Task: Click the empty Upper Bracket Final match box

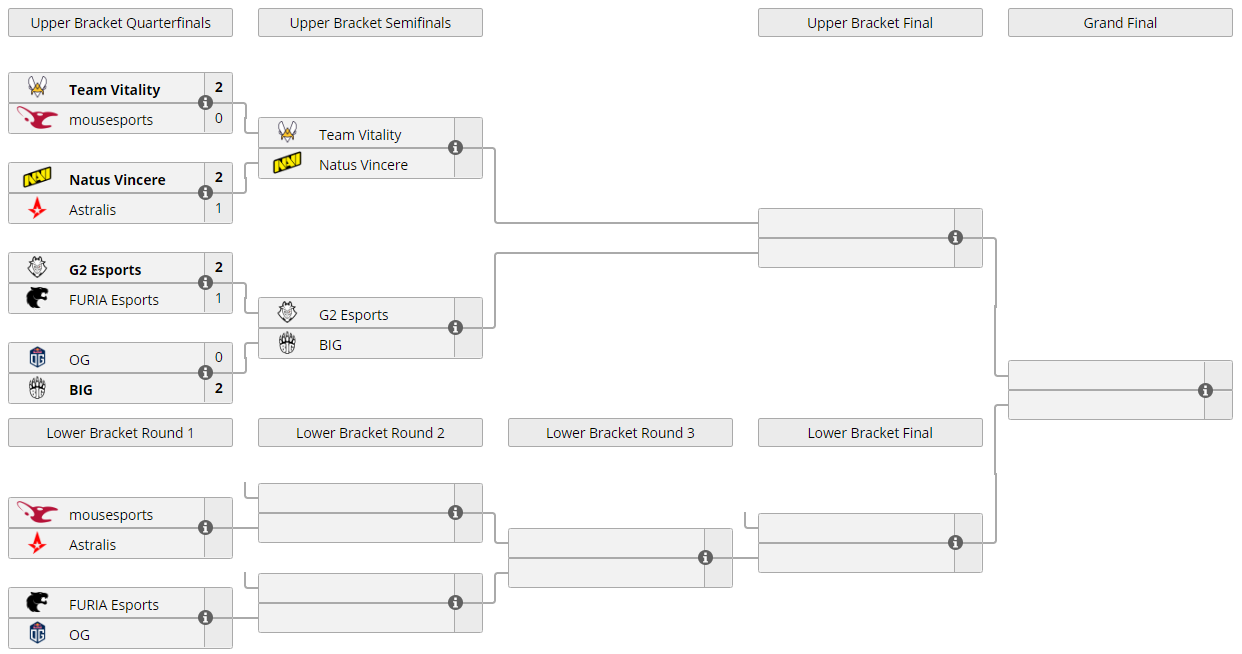Action: [x=856, y=238]
